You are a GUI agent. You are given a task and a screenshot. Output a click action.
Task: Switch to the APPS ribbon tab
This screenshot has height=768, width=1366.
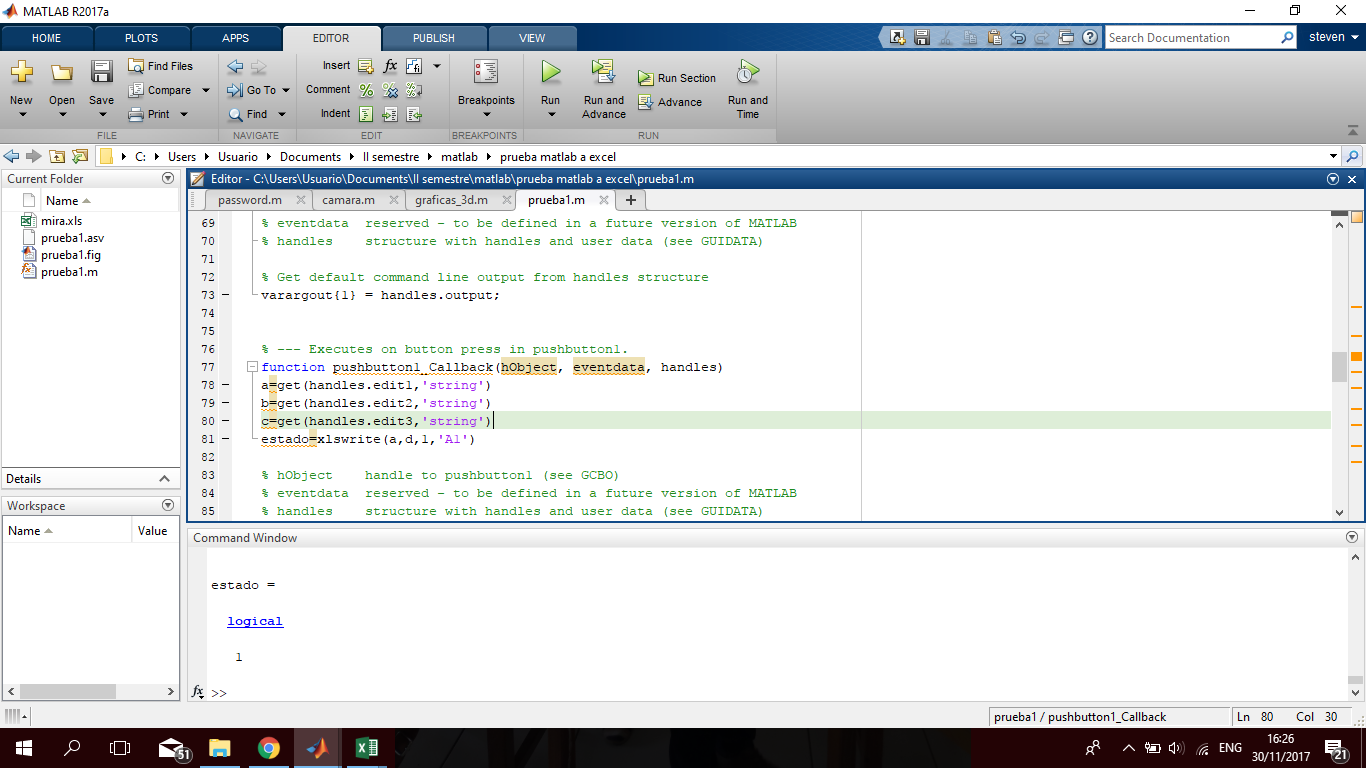pyautogui.click(x=235, y=38)
